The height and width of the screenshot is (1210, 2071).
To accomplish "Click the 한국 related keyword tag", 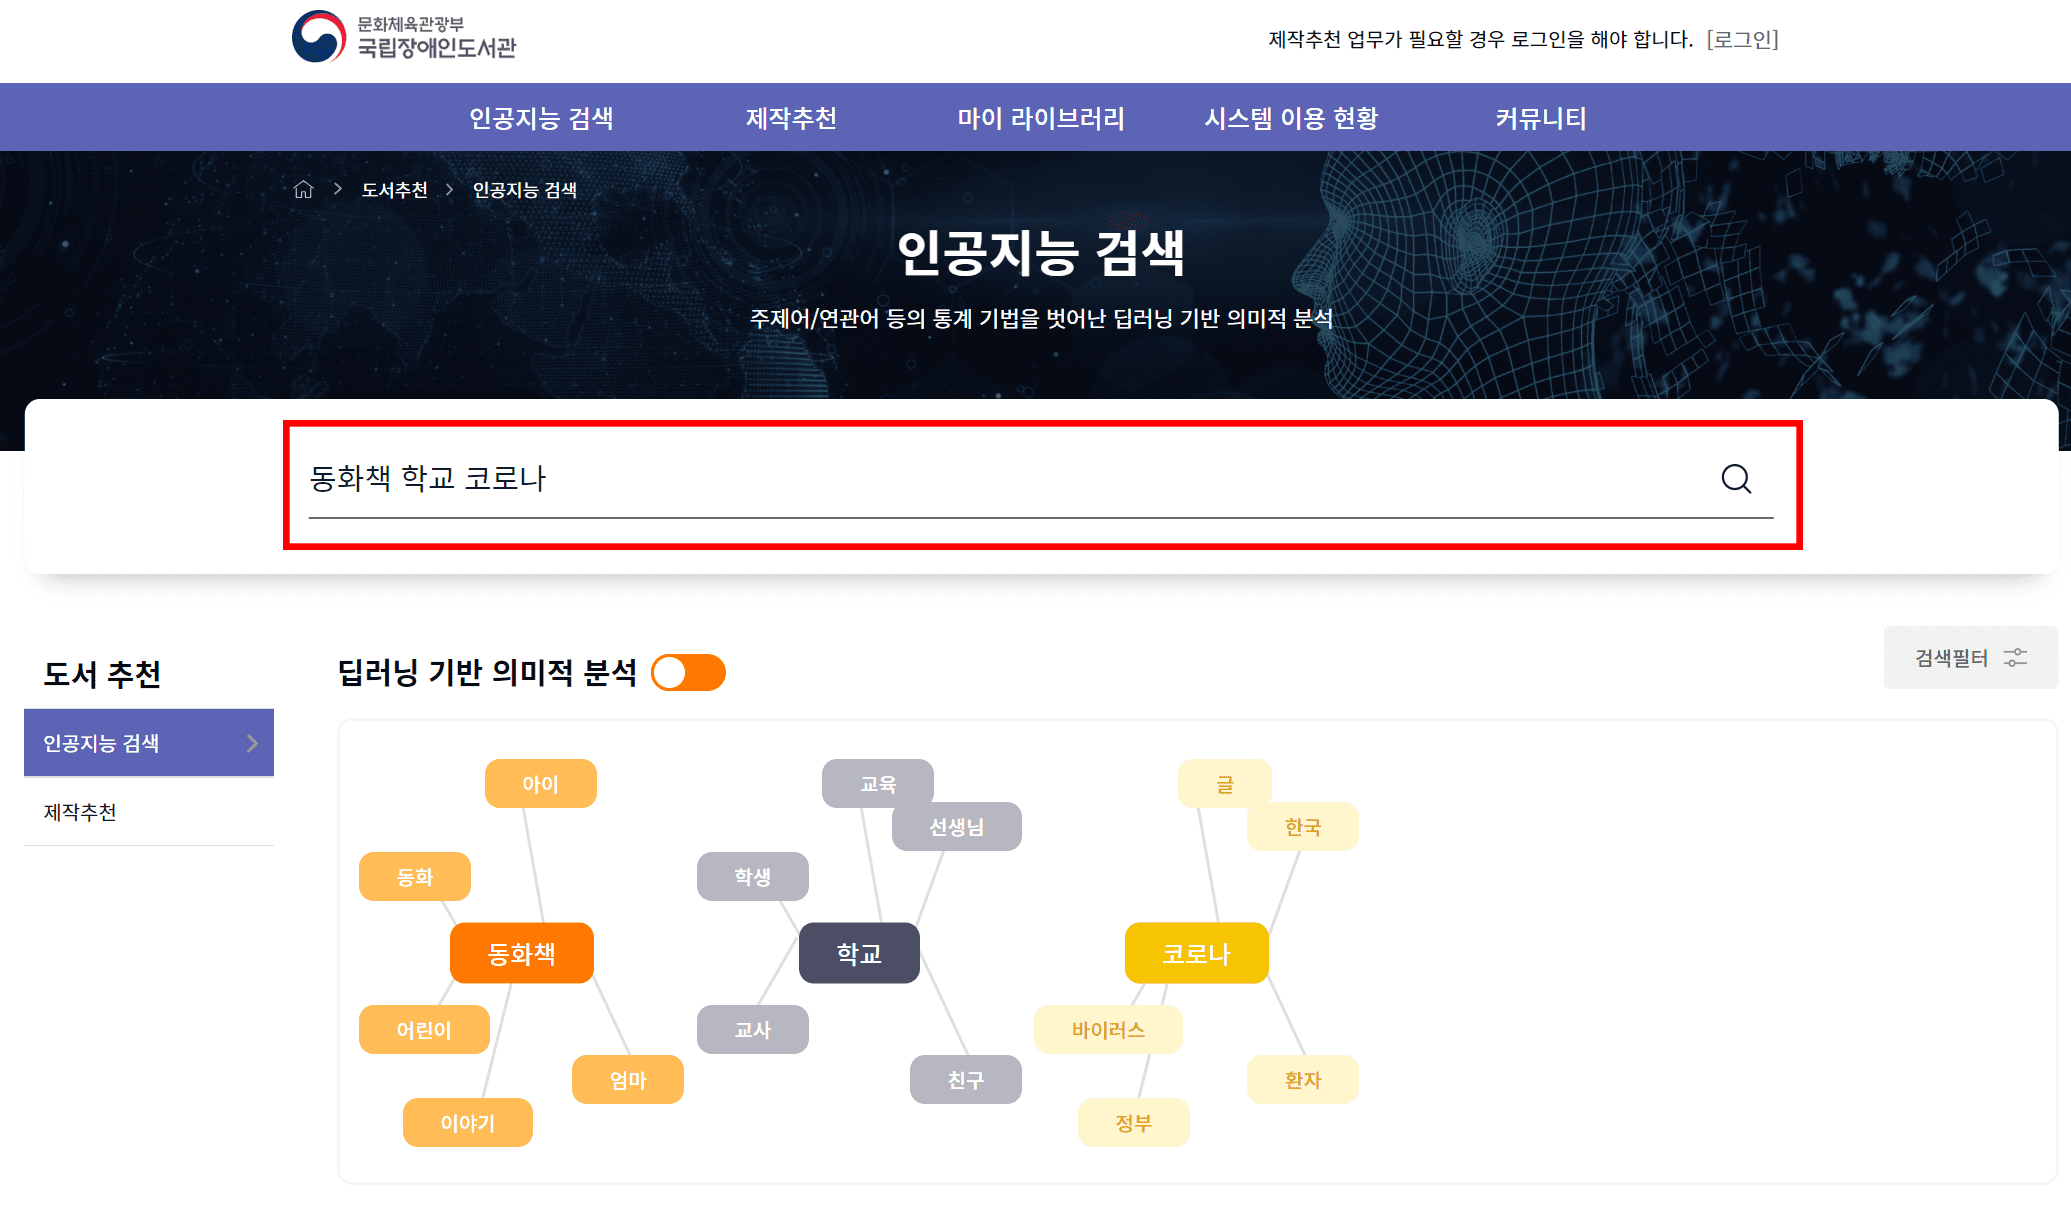I will click(x=1303, y=826).
